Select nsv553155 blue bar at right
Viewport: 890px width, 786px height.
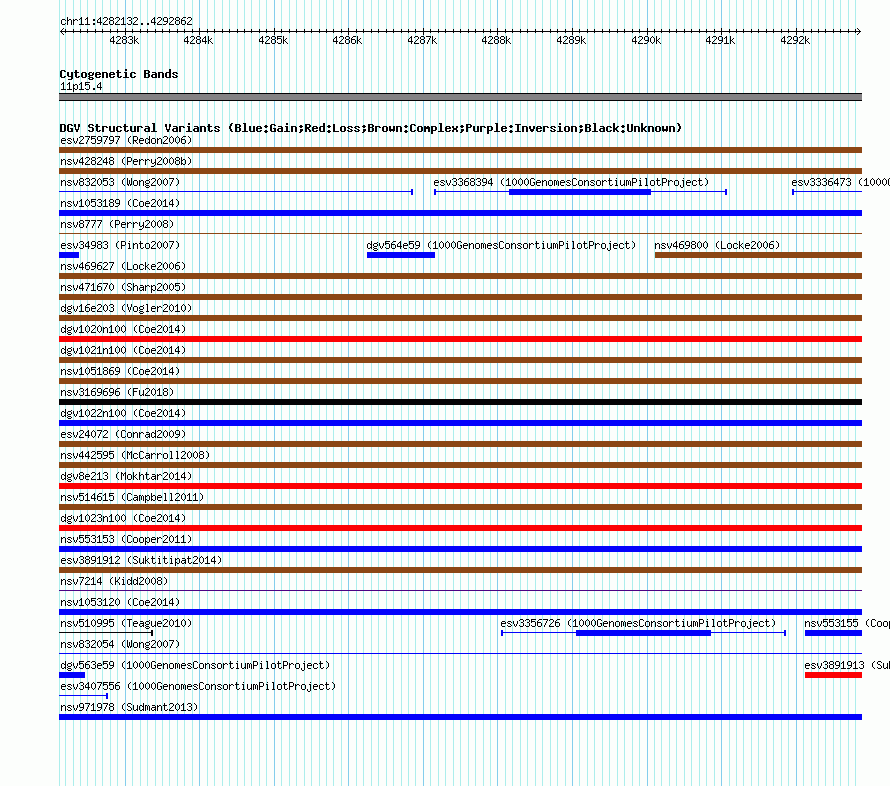point(833,633)
